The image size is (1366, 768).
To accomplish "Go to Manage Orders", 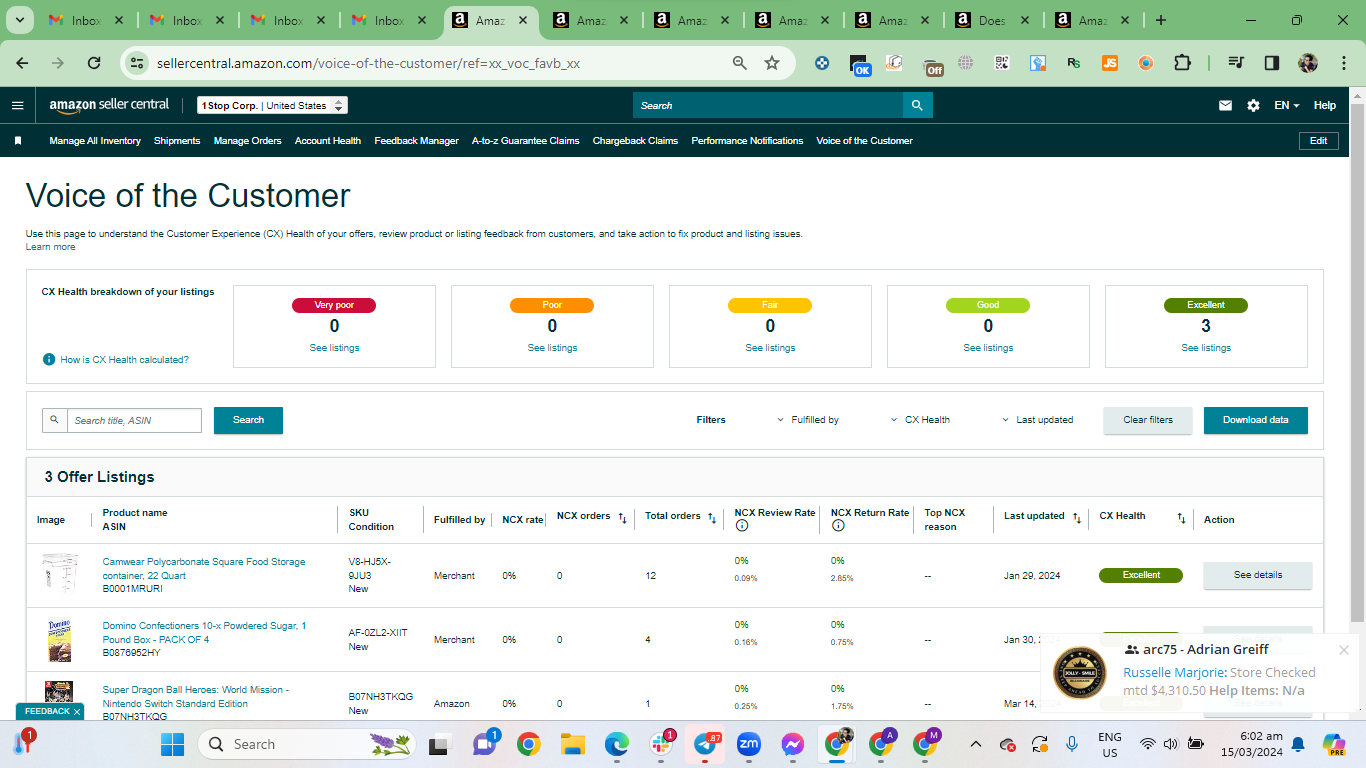I will (x=247, y=141).
